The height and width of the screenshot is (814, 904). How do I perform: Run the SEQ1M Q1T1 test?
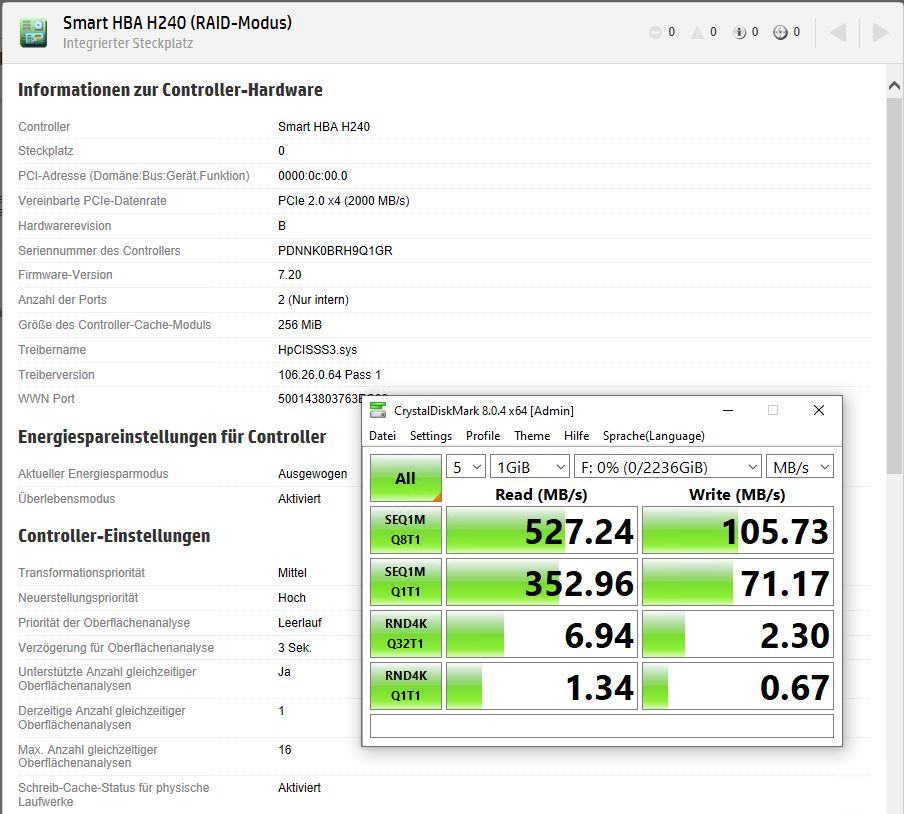click(406, 582)
